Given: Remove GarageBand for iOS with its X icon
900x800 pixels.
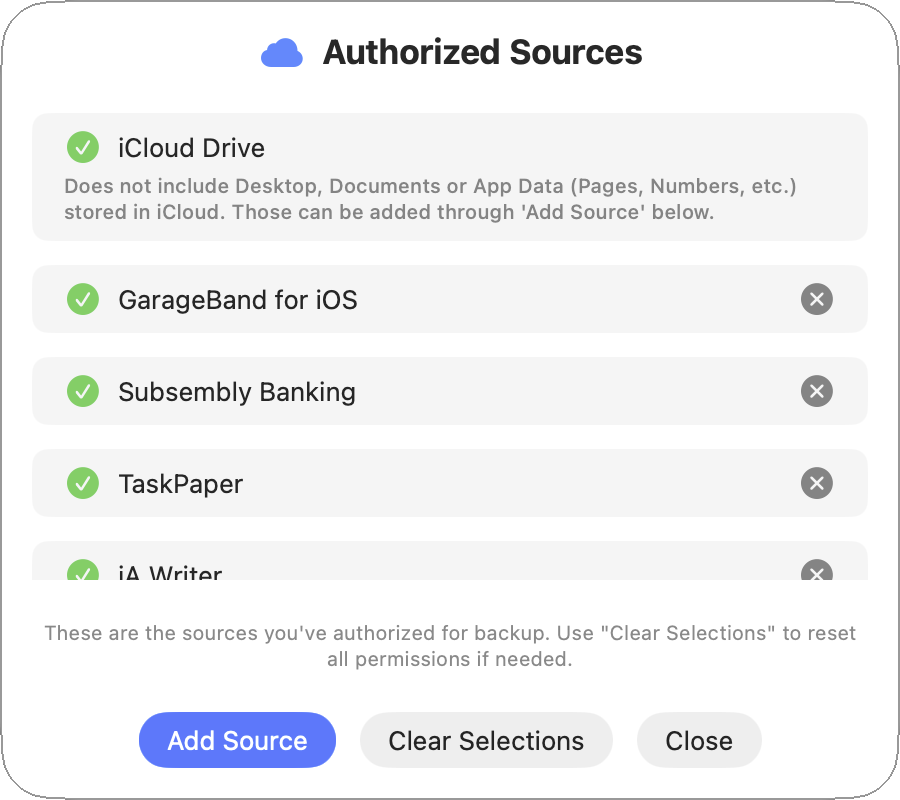Looking at the screenshot, I should (x=817, y=299).
